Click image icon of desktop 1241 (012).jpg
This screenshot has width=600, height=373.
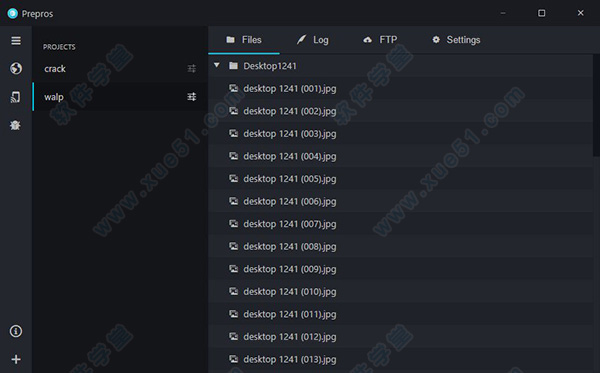click(x=233, y=337)
